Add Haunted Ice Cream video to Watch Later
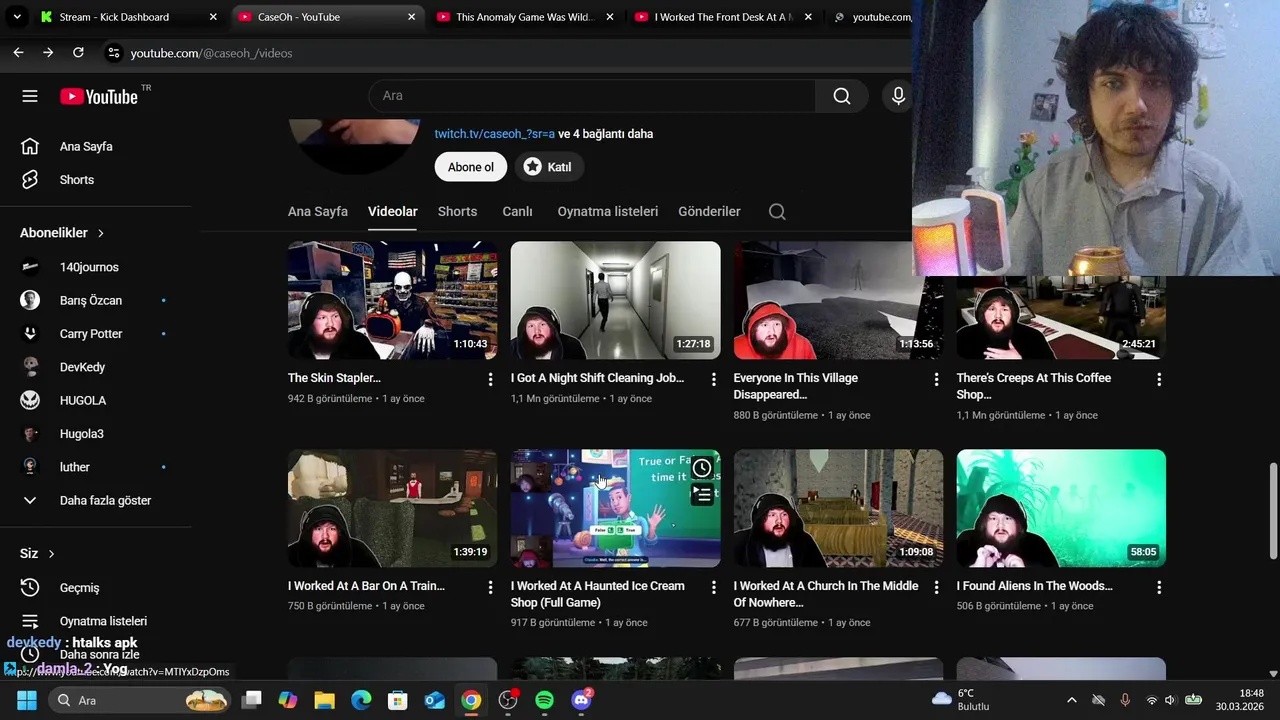Viewport: 1280px width, 720px height. tap(702, 468)
